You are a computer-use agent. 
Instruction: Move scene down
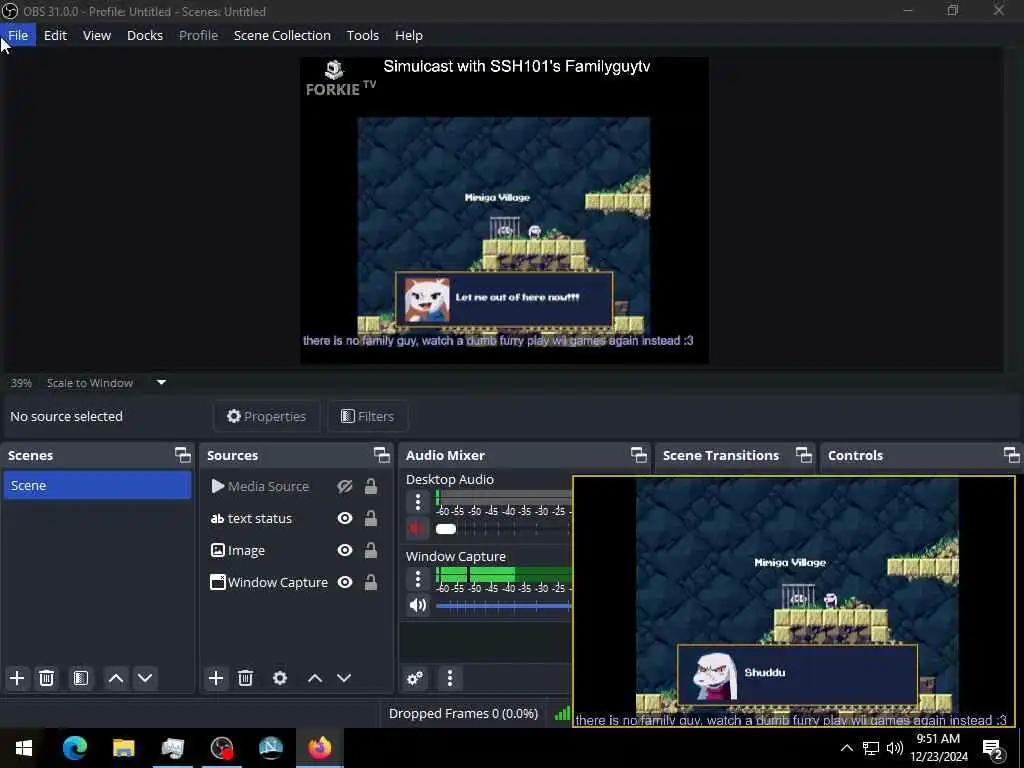click(x=145, y=678)
